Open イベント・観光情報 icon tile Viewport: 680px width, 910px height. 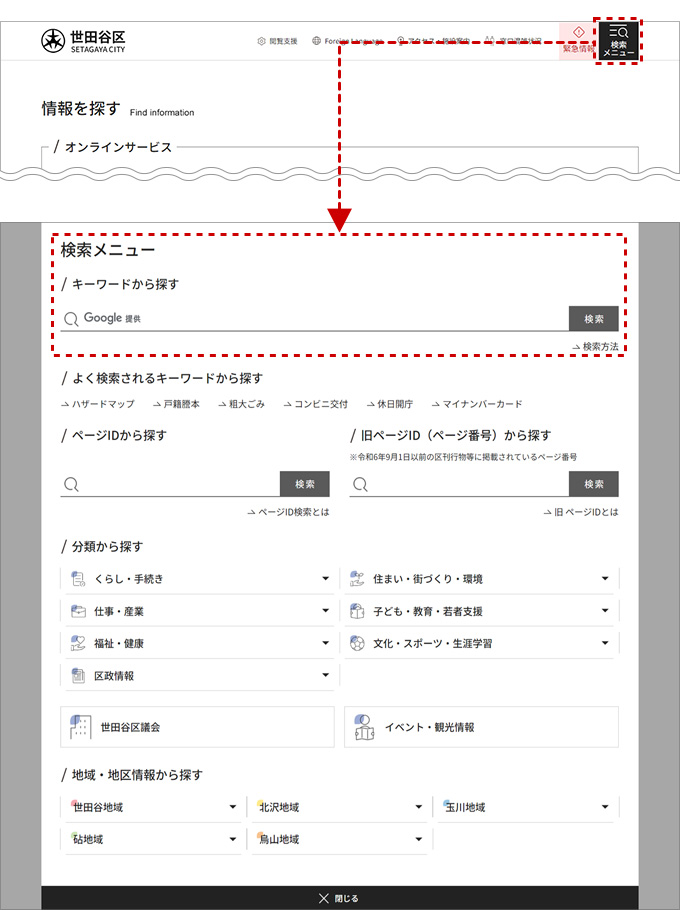coord(364,727)
